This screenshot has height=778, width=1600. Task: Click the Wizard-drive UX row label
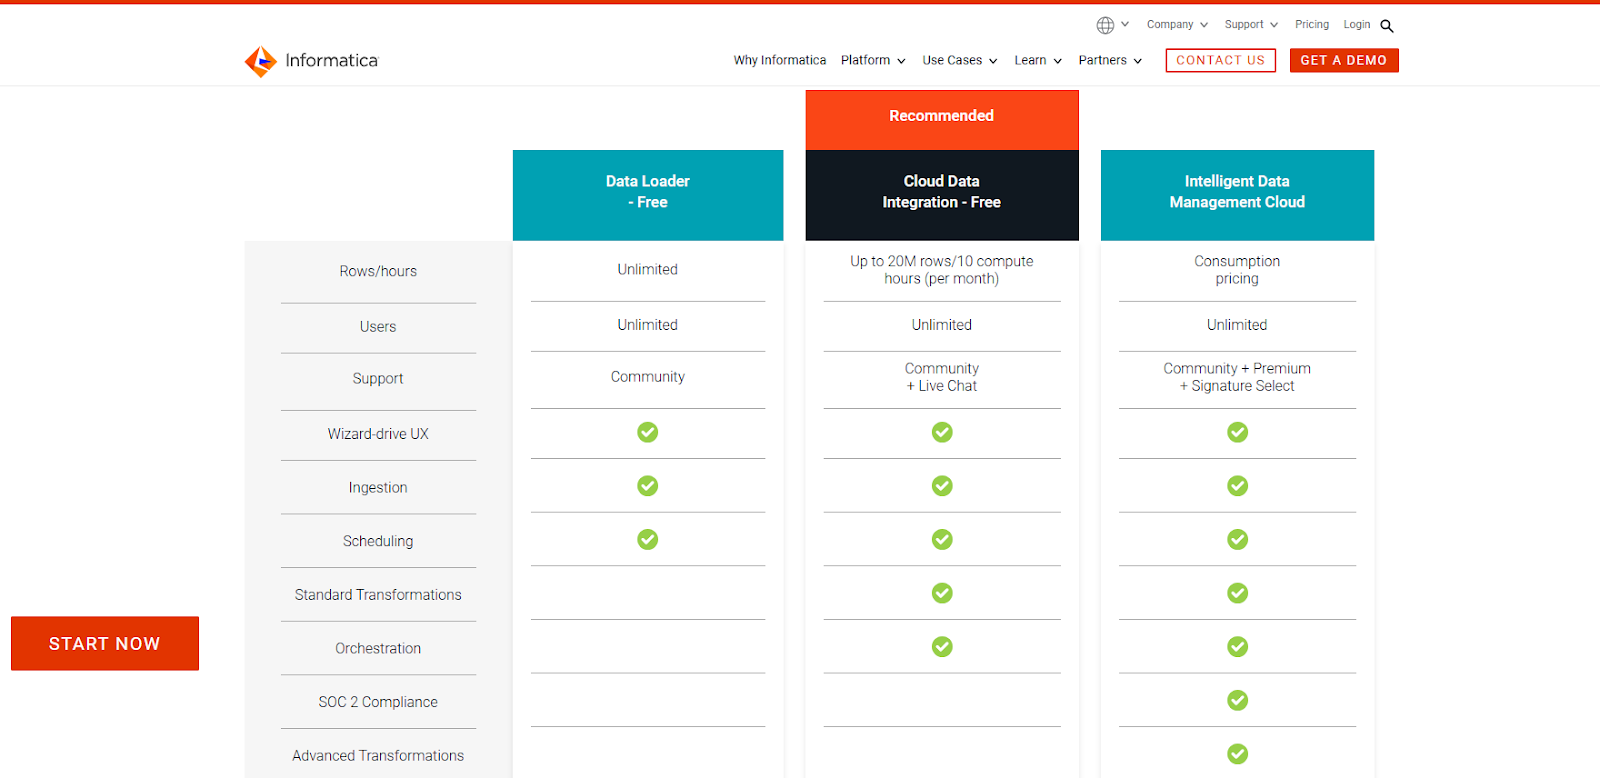(x=378, y=434)
